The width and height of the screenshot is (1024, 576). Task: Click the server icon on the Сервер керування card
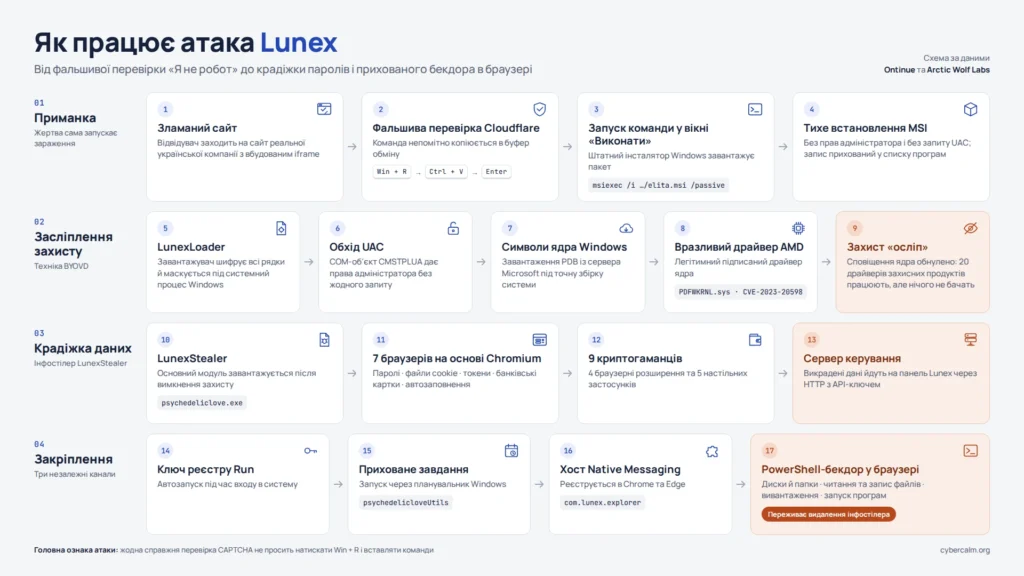(x=970, y=340)
